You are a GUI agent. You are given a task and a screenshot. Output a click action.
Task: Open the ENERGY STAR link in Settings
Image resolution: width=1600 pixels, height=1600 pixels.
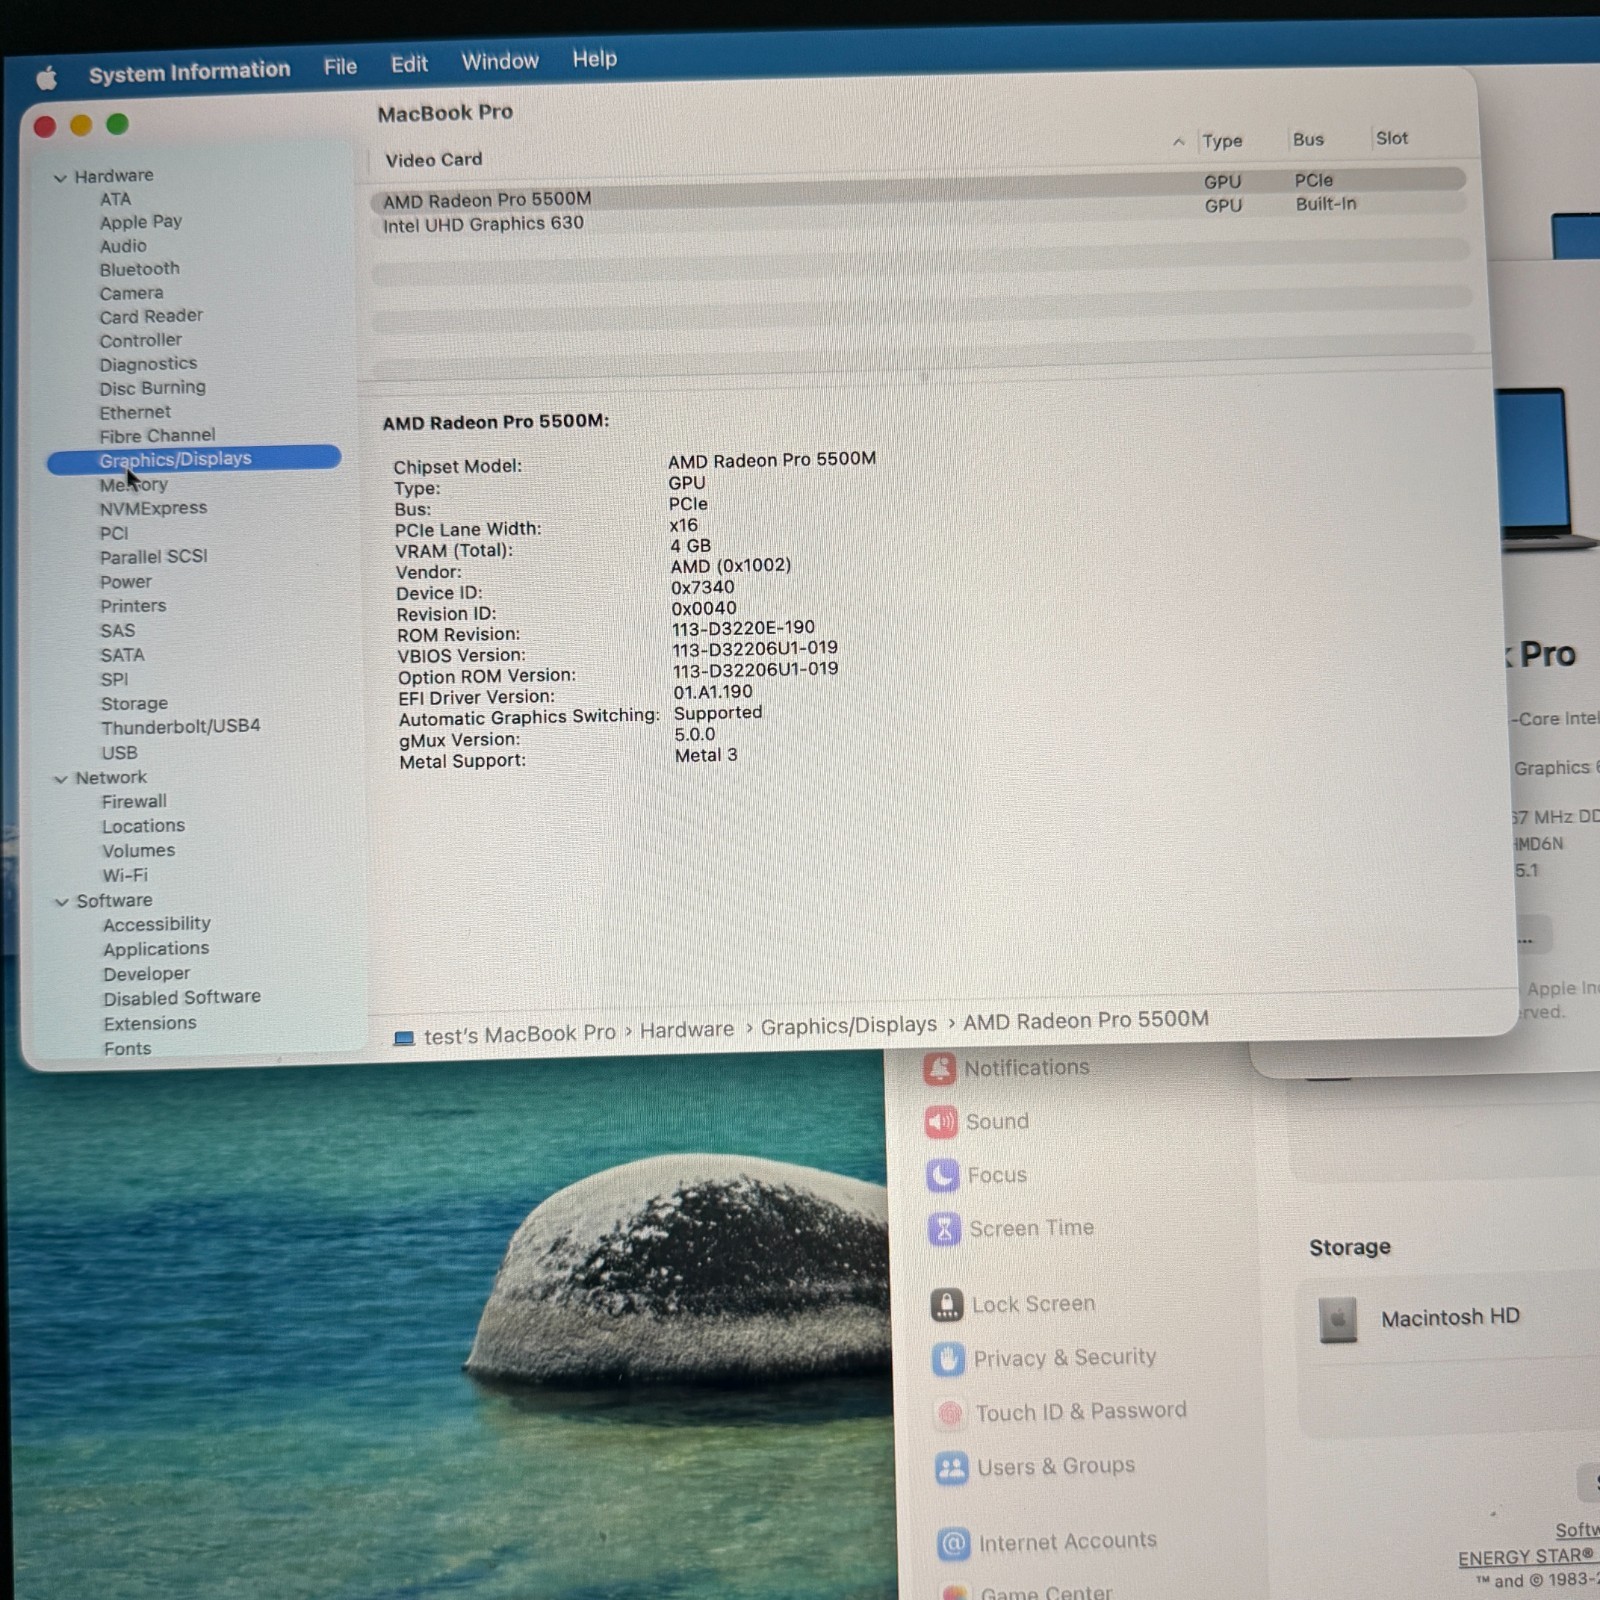click(x=1526, y=1558)
